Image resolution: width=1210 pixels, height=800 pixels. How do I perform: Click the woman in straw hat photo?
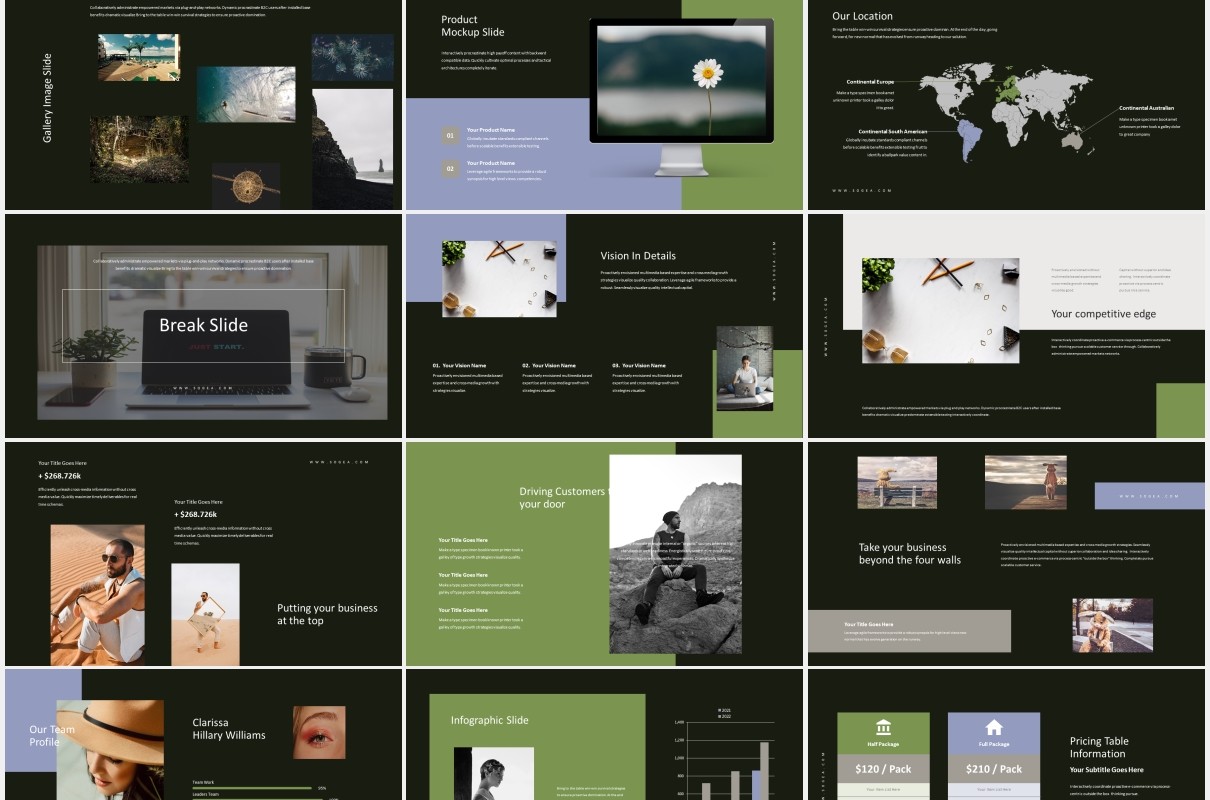pyautogui.click(x=110, y=750)
